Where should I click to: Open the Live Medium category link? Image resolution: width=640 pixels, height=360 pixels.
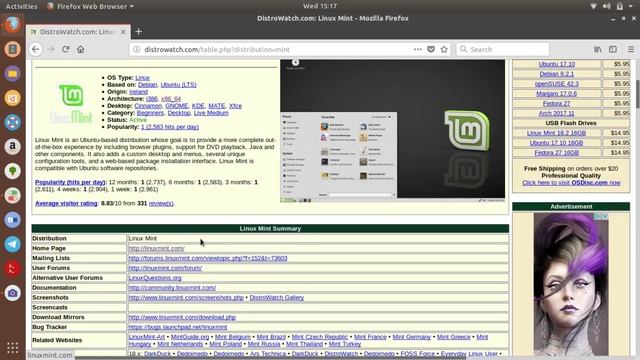pyautogui.click(x=211, y=113)
